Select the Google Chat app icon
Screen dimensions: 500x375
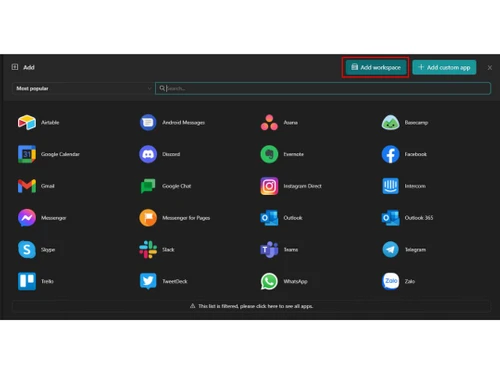point(148,186)
